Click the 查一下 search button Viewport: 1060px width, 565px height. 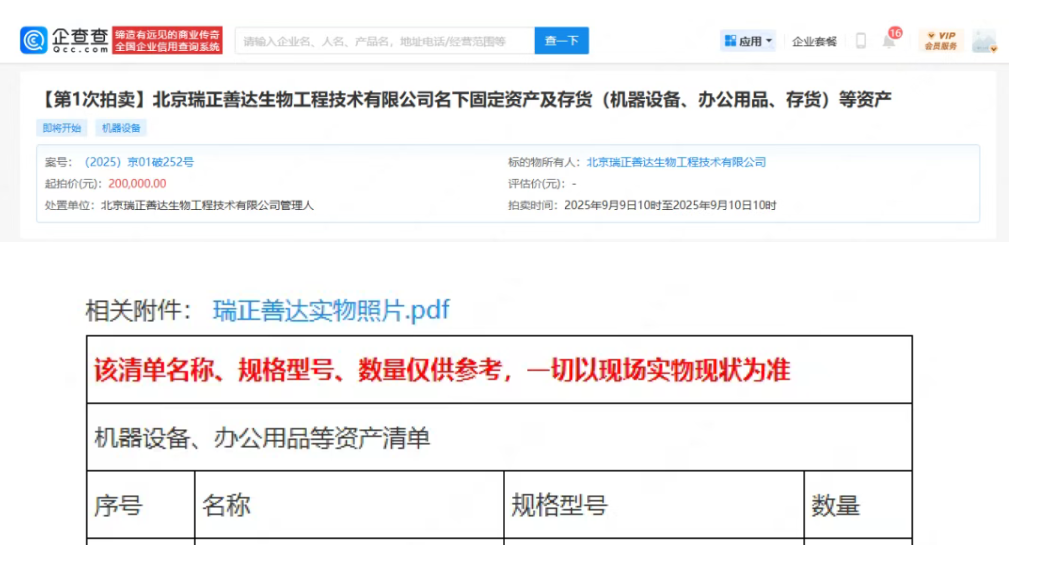pyautogui.click(x=562, y=41)
